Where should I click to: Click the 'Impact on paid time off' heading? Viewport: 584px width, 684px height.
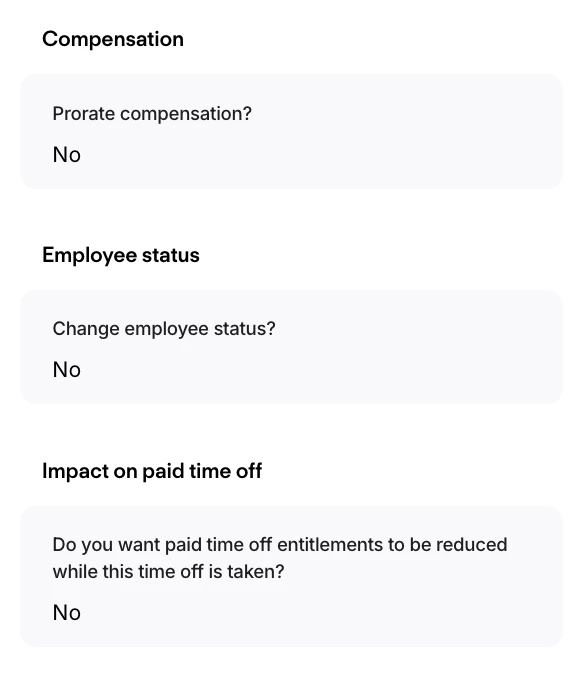point(152,471)
